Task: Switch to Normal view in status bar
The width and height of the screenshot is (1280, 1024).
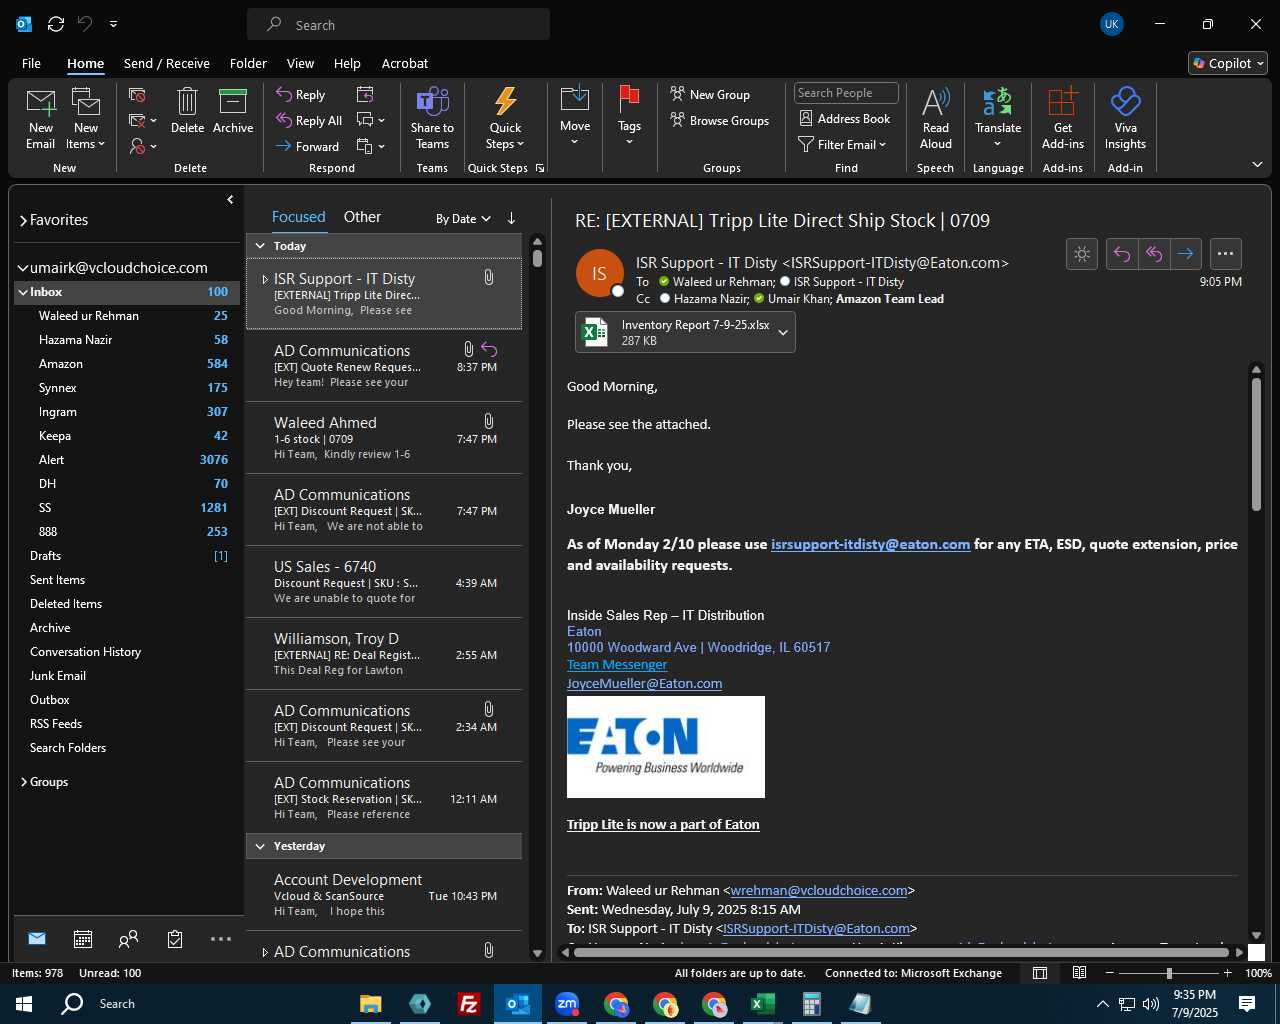Action: 1040,973
